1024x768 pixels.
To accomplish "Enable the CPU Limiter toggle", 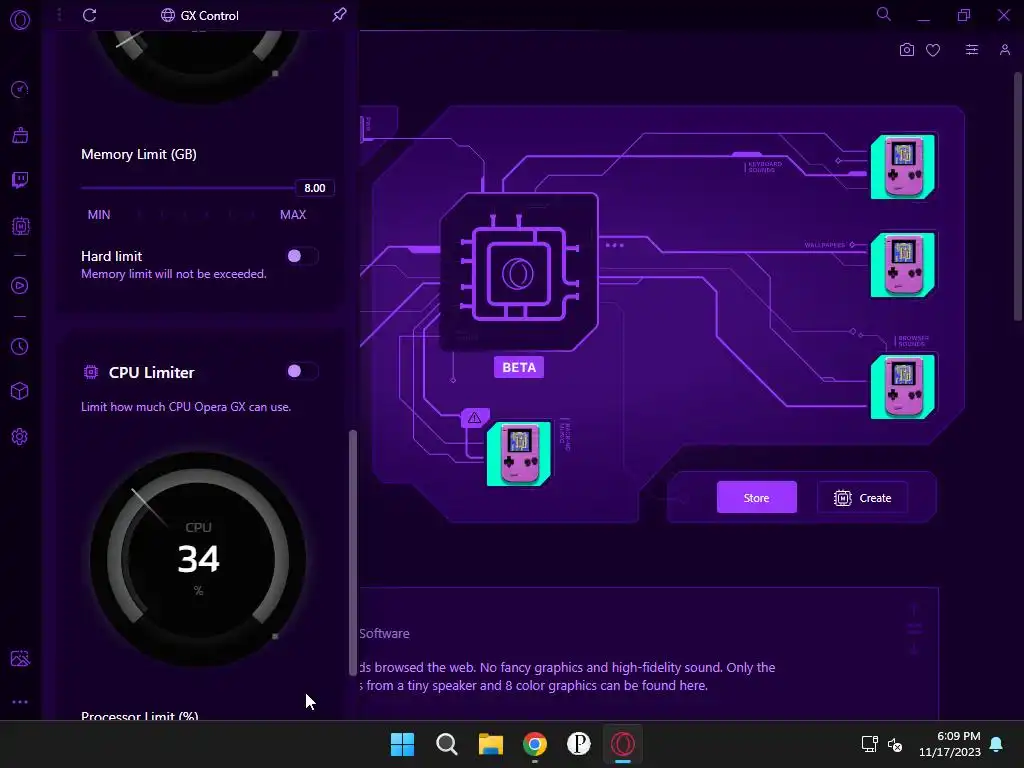I will pyautogui.click(x=302, y=371).
